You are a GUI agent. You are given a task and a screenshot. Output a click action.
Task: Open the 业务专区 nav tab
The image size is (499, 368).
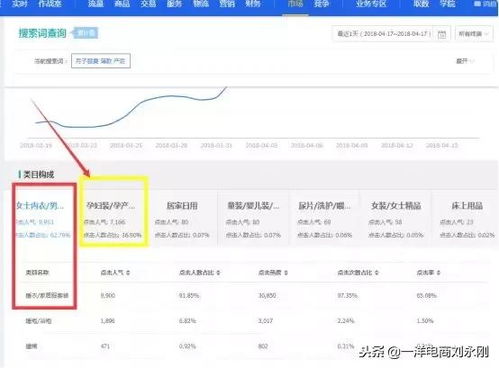(371, 4)
